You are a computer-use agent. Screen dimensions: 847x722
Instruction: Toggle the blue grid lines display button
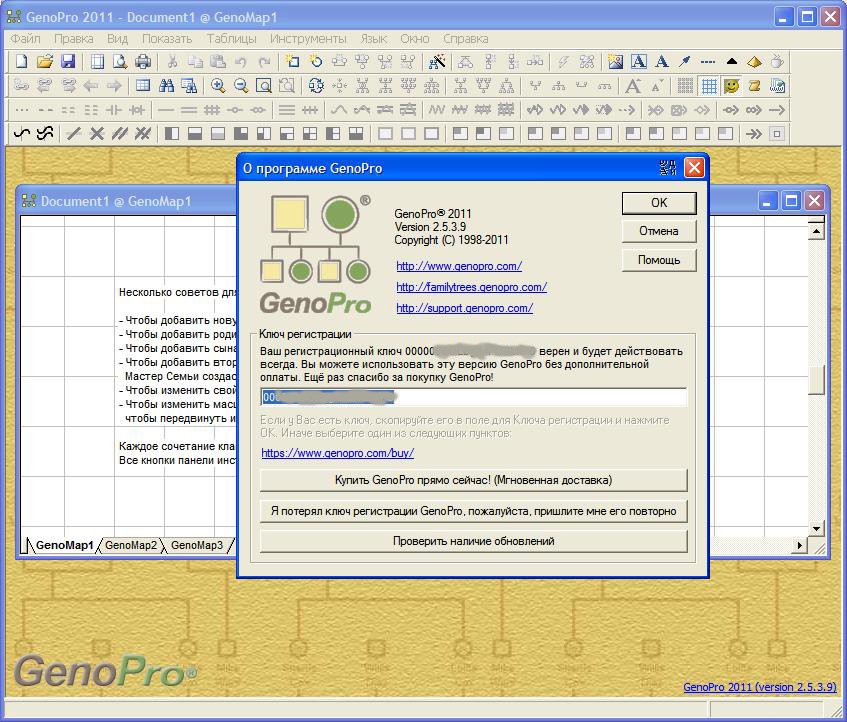(709, 85)
